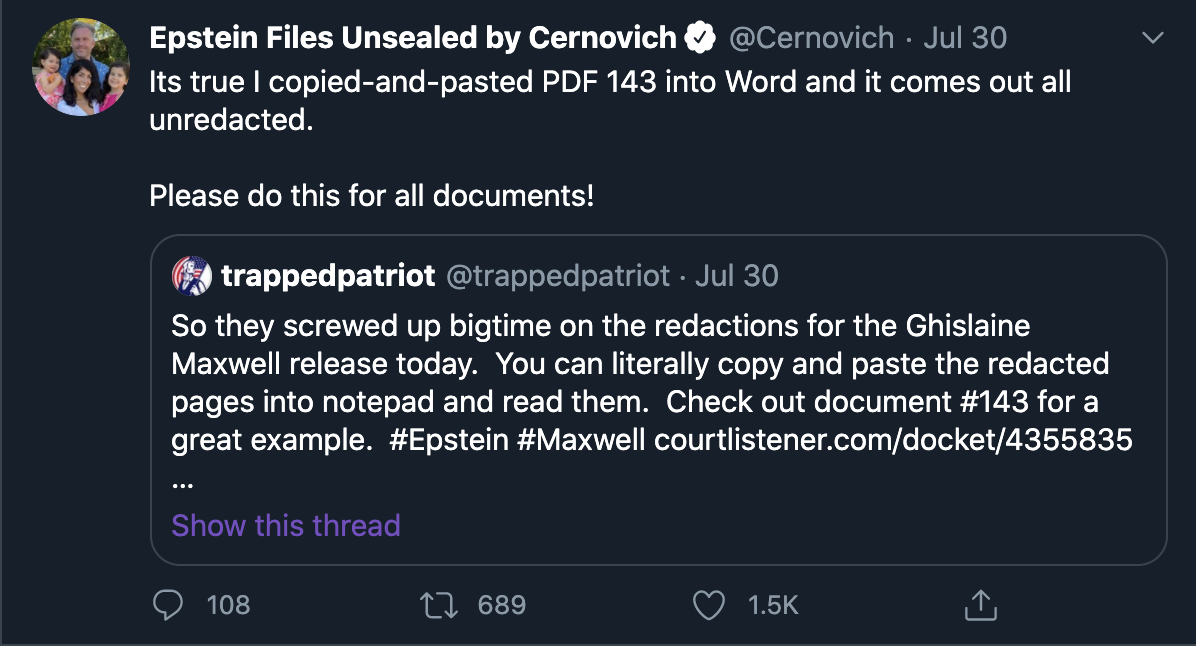
Task: Open the #Maxwell hashtag
Action: (x=581, y=440)
